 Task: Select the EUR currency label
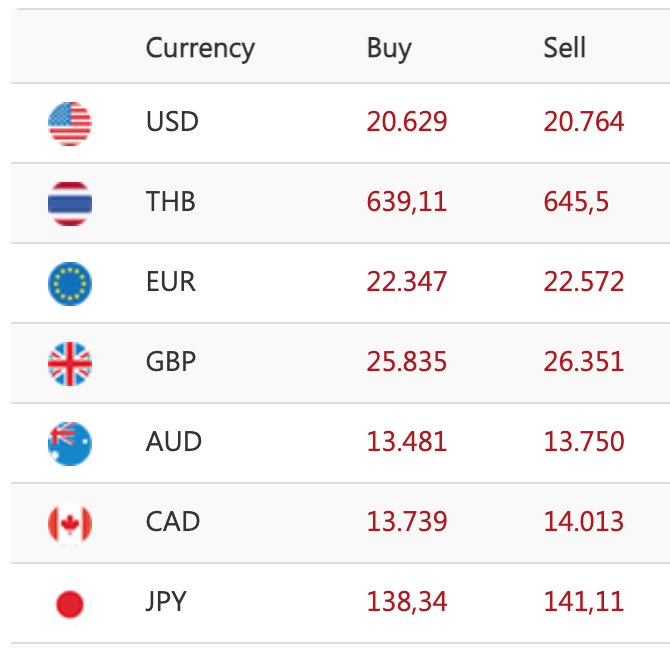(x=171, y=282)
